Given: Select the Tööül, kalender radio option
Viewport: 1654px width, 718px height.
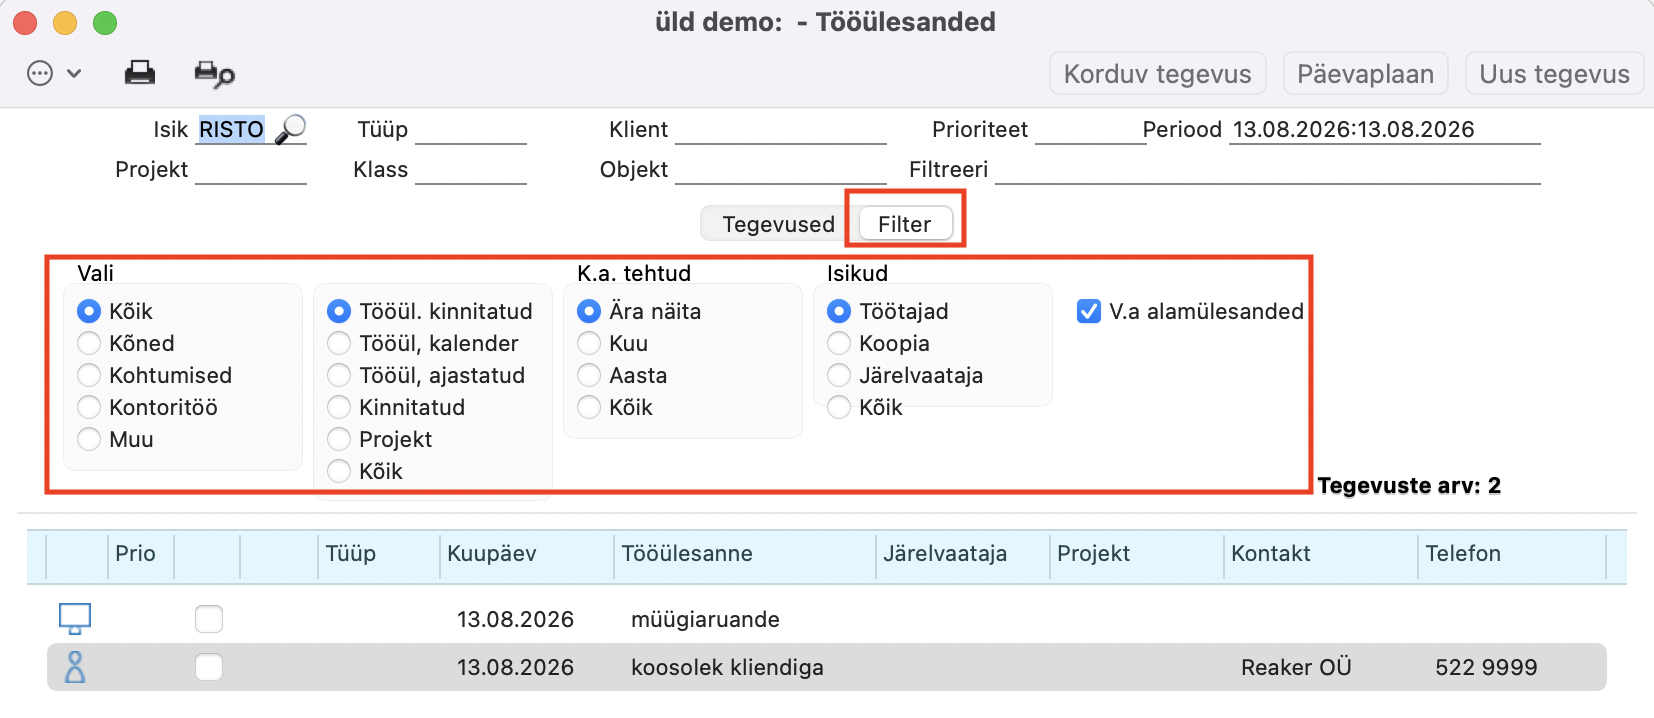Looking at the screenshot, I should (x=339, y=343).
